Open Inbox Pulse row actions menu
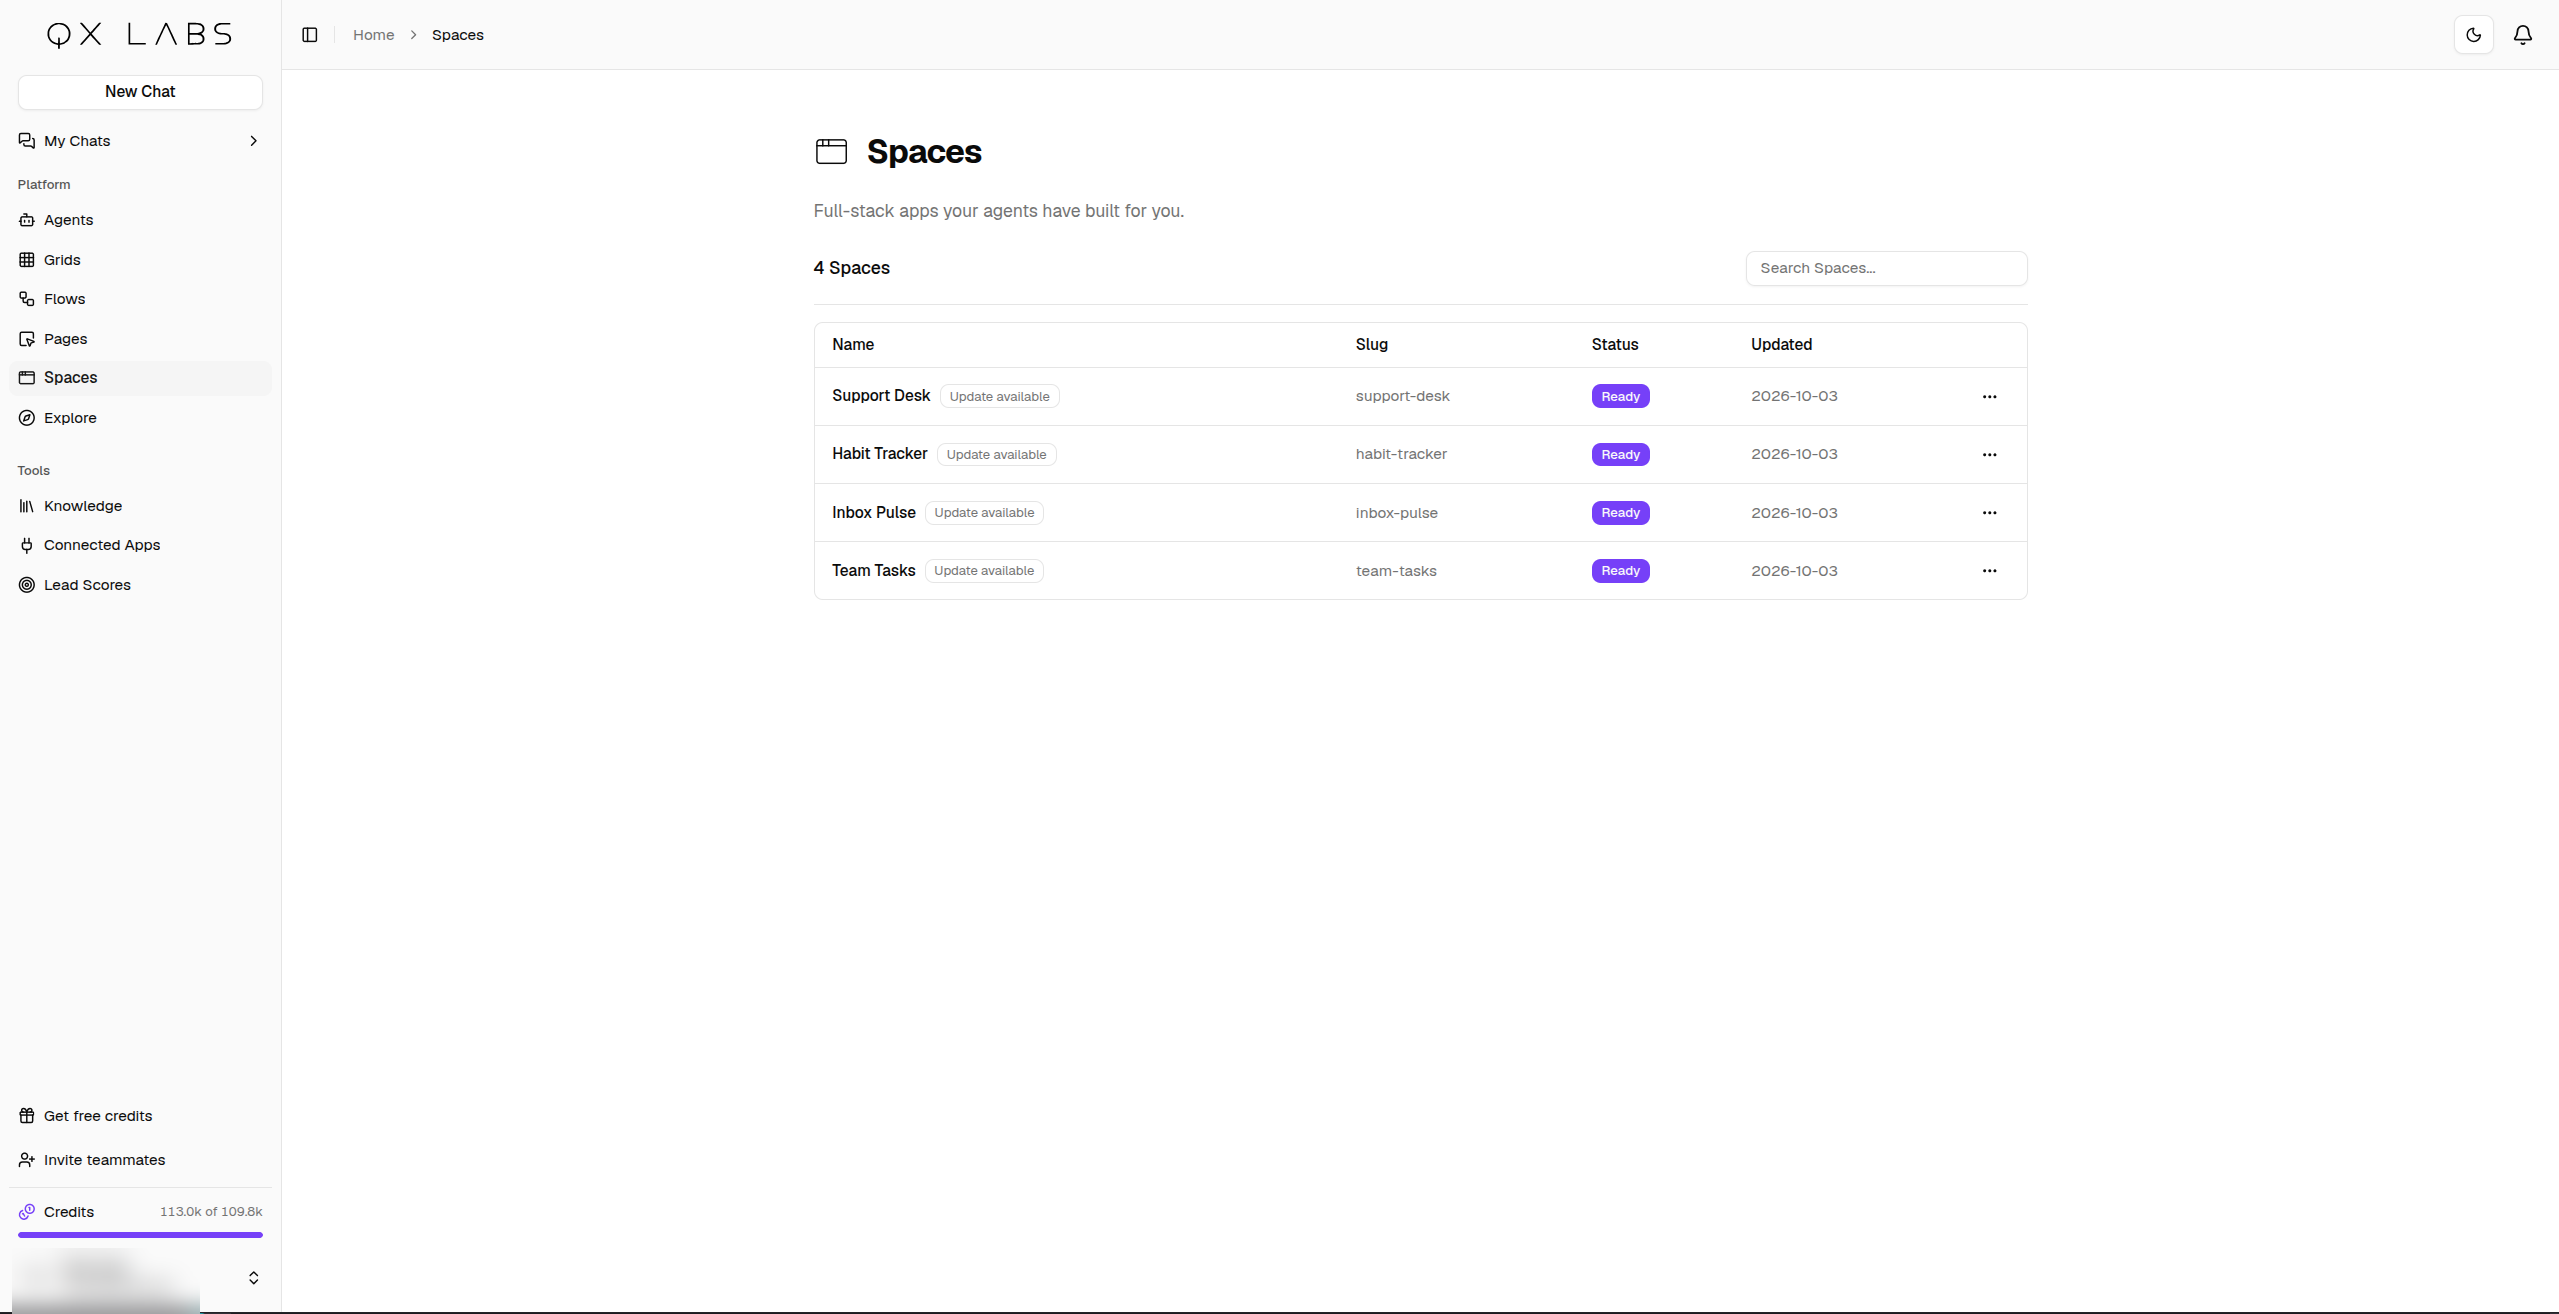This screenshot has height=1314, width=2559. [x=1989, y=513]
